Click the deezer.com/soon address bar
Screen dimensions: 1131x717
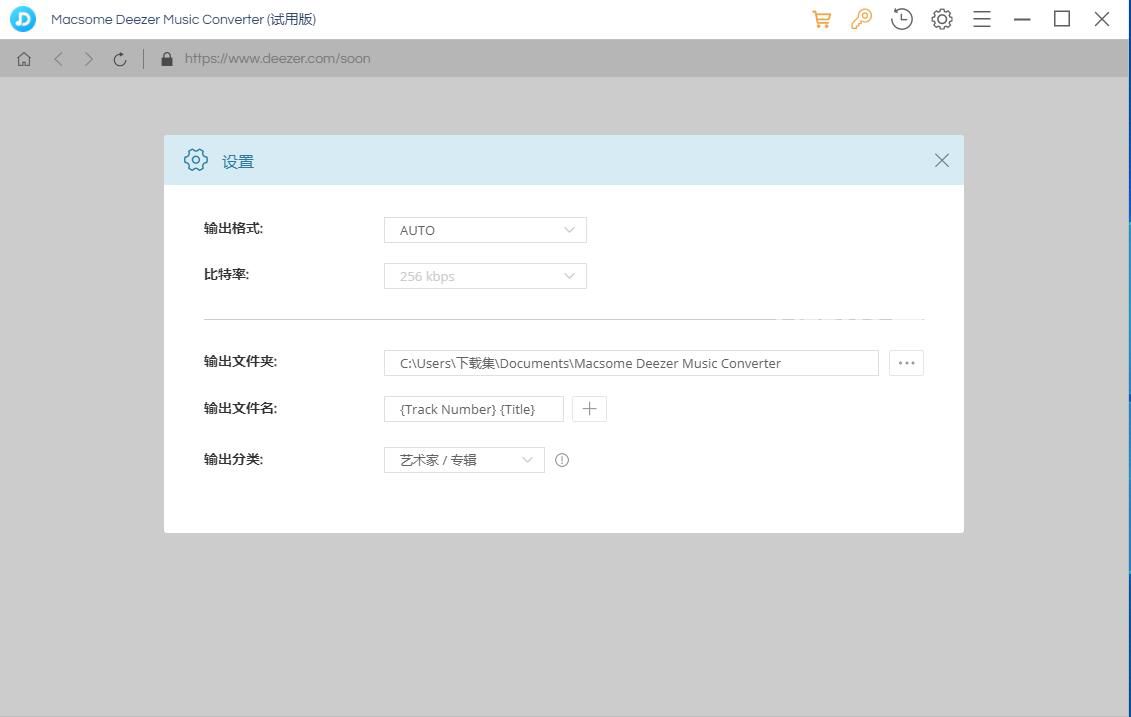tap(278, 59)
